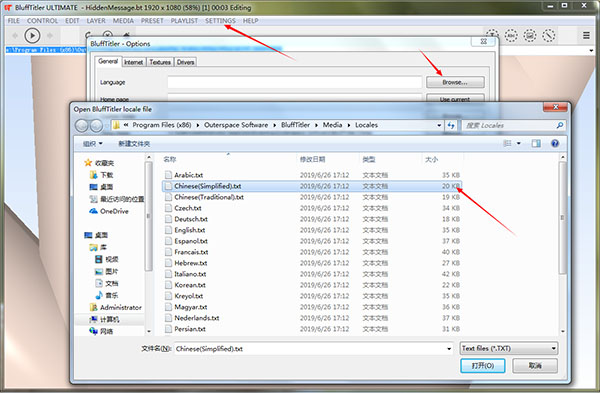This screenshot has width=600, height=393.
Task: Click the file name input field
Action: pos(310,349)
